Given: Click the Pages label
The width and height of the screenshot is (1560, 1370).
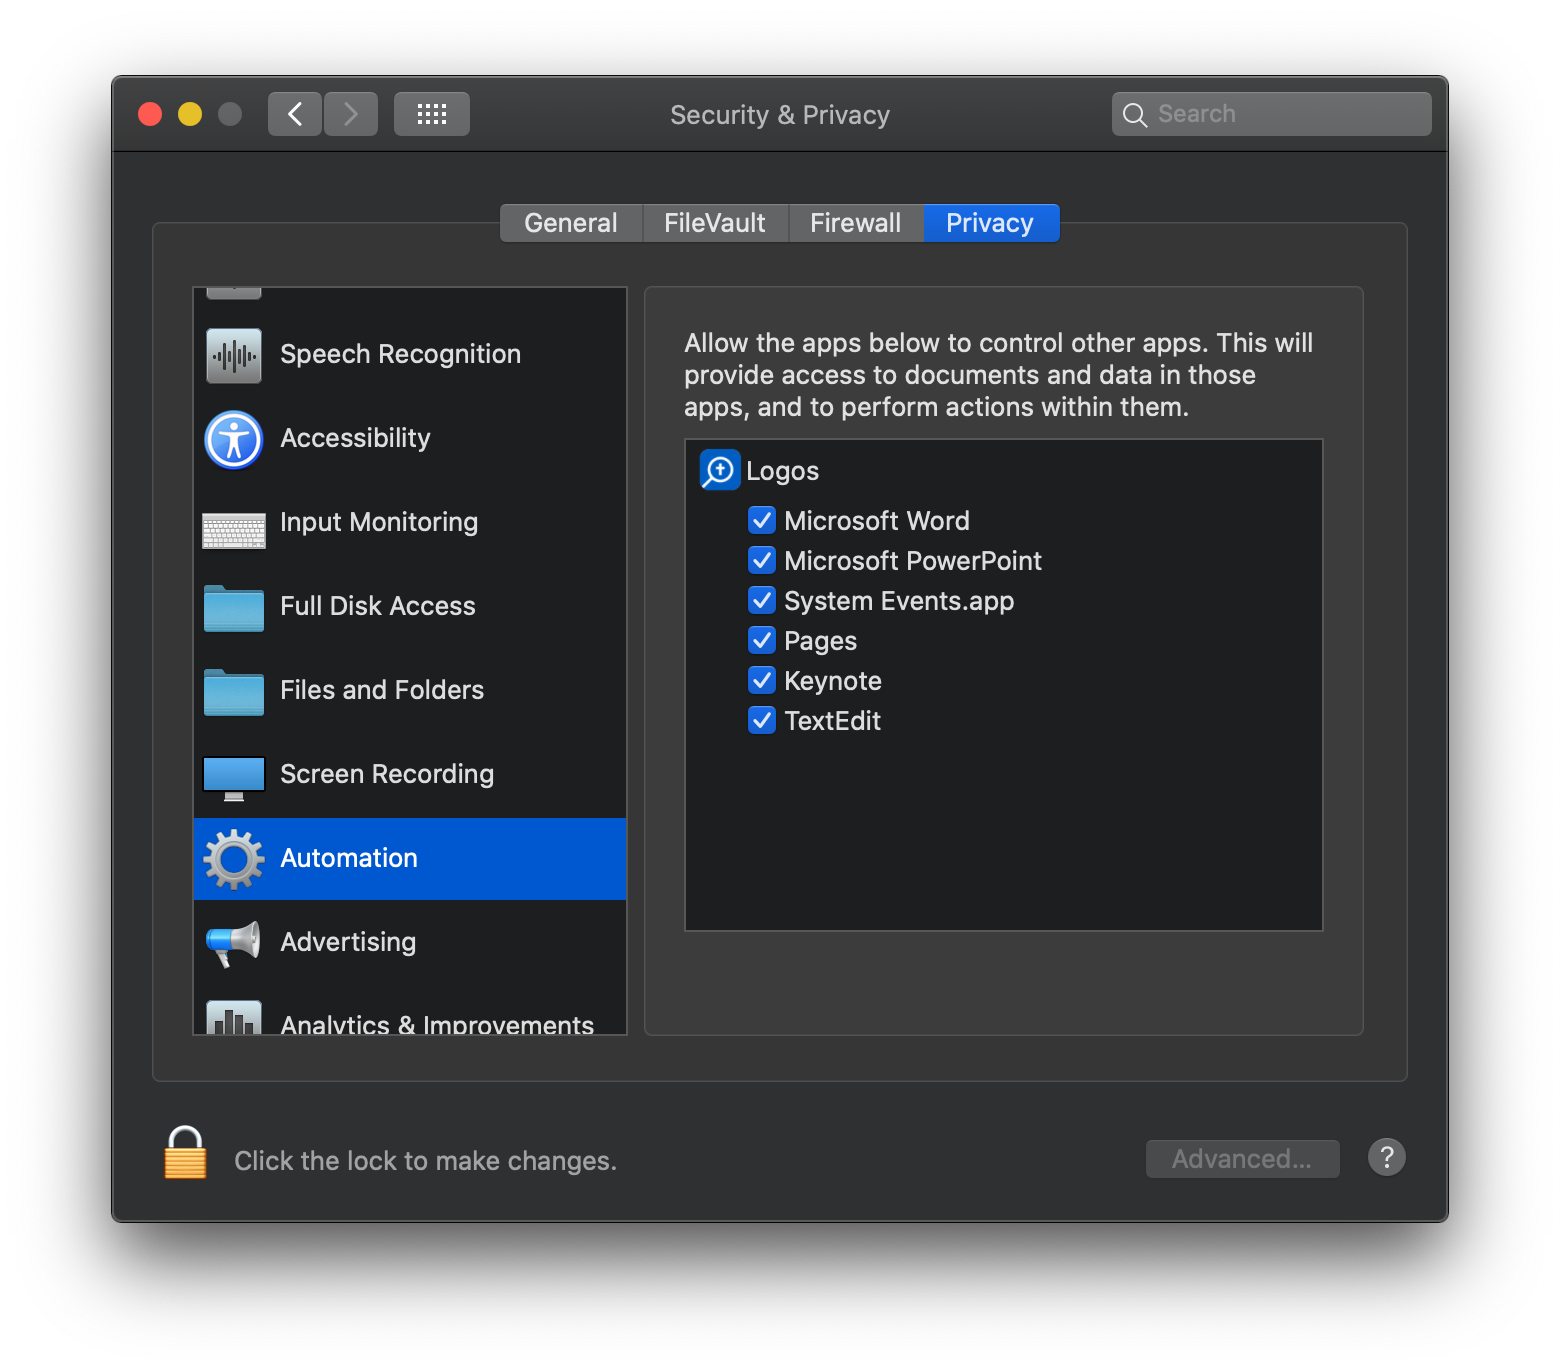Looking at the screenshot, I should 821,641.
